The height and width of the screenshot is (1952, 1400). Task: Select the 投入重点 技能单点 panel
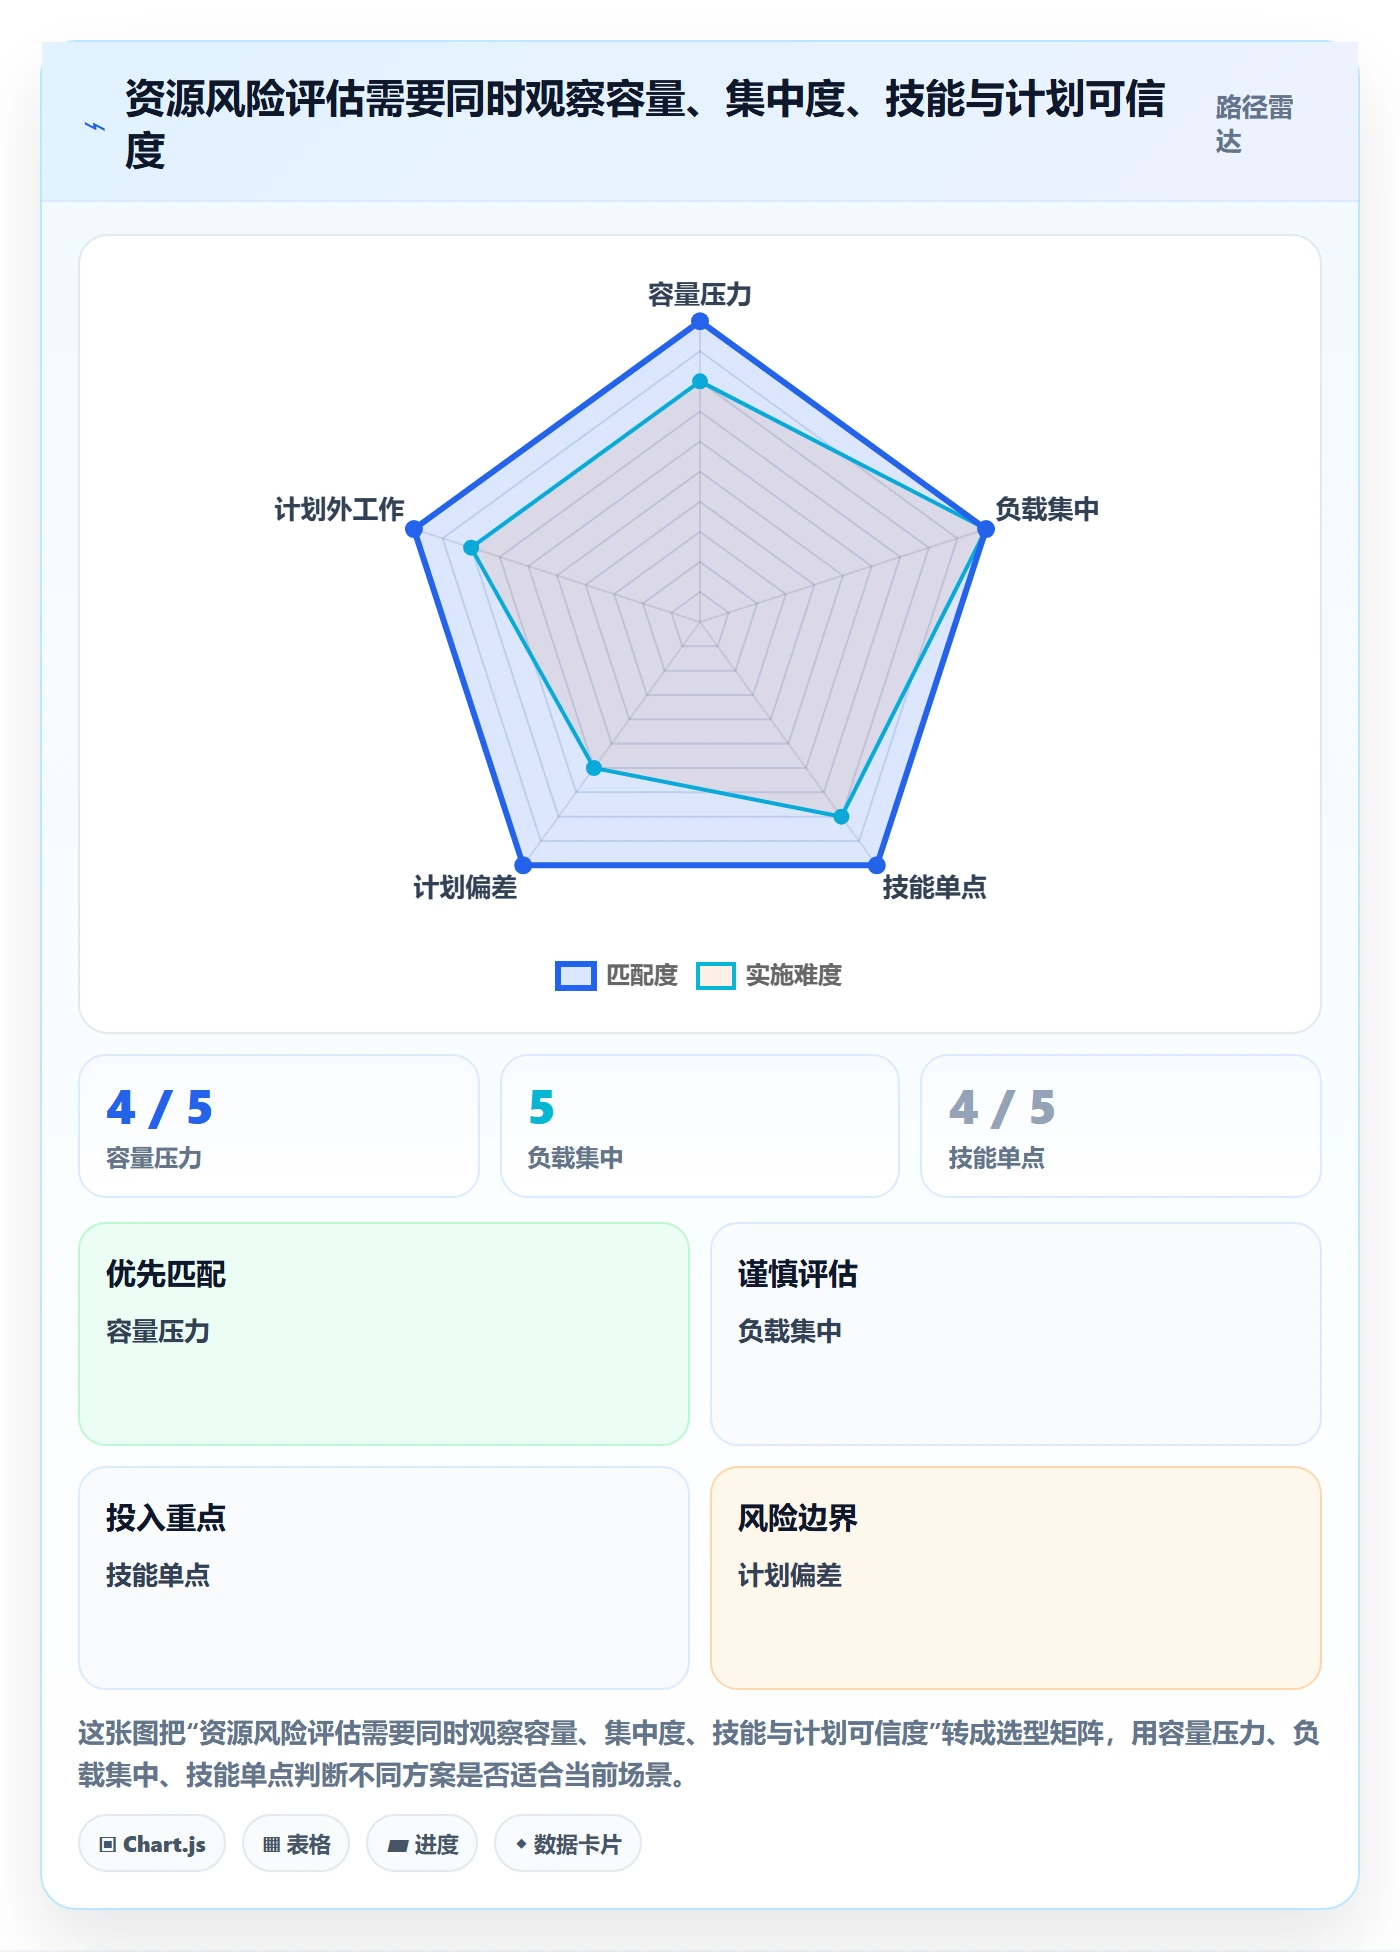(x=384, y=1578)
